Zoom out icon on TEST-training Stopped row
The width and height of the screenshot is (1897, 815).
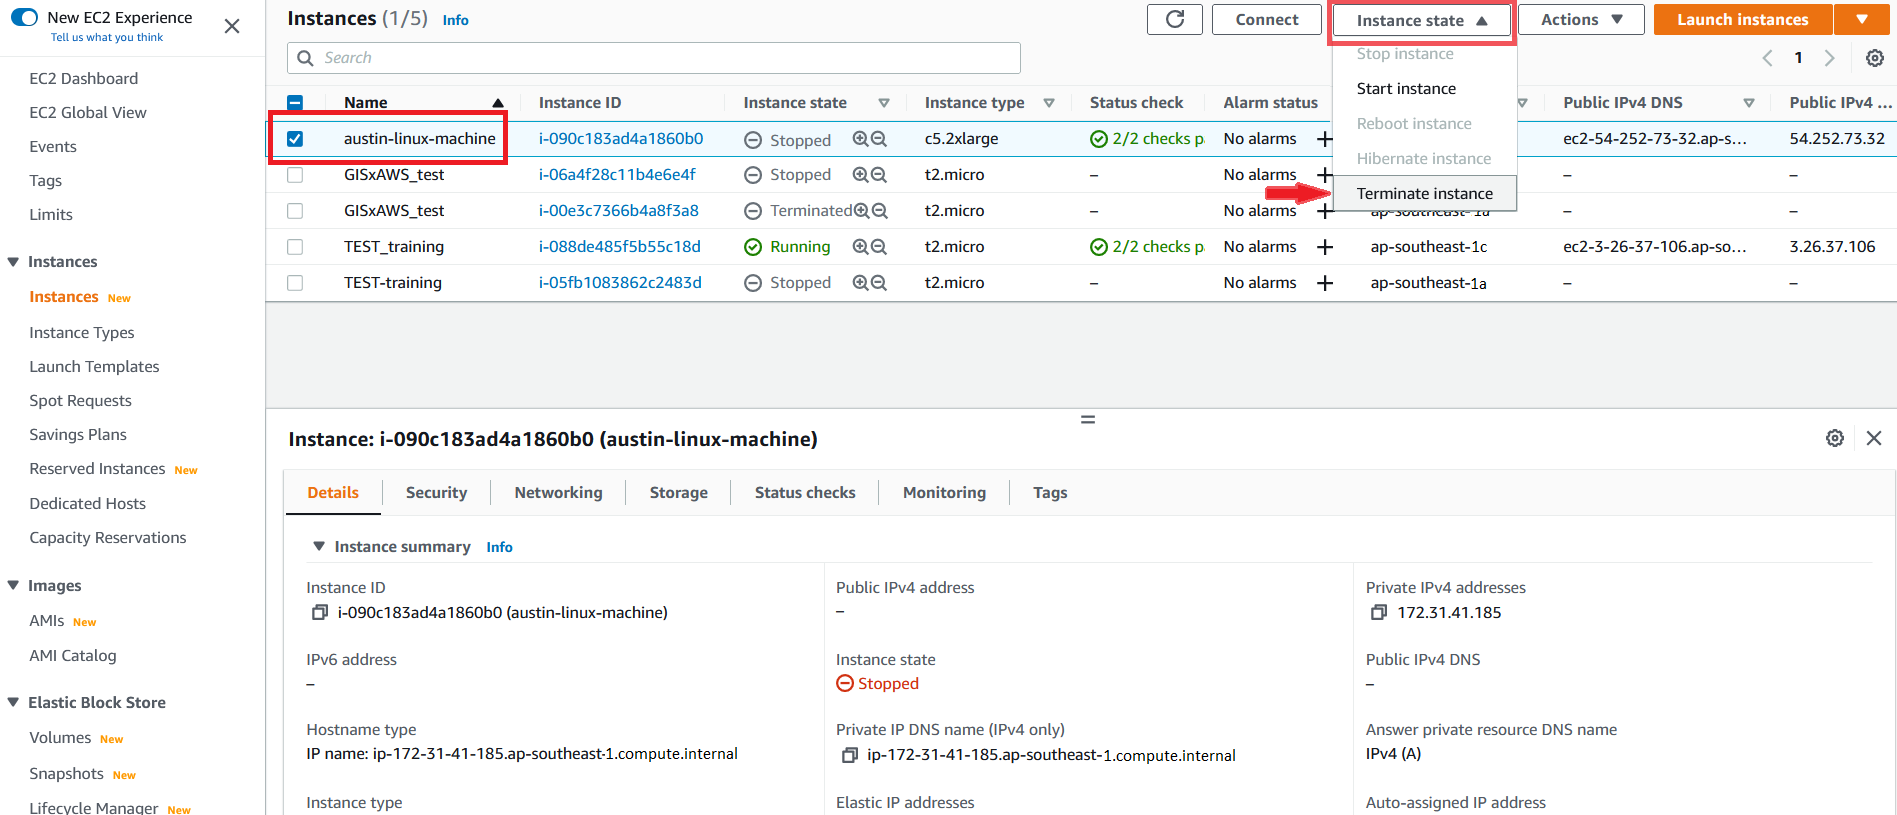[879, 283]
